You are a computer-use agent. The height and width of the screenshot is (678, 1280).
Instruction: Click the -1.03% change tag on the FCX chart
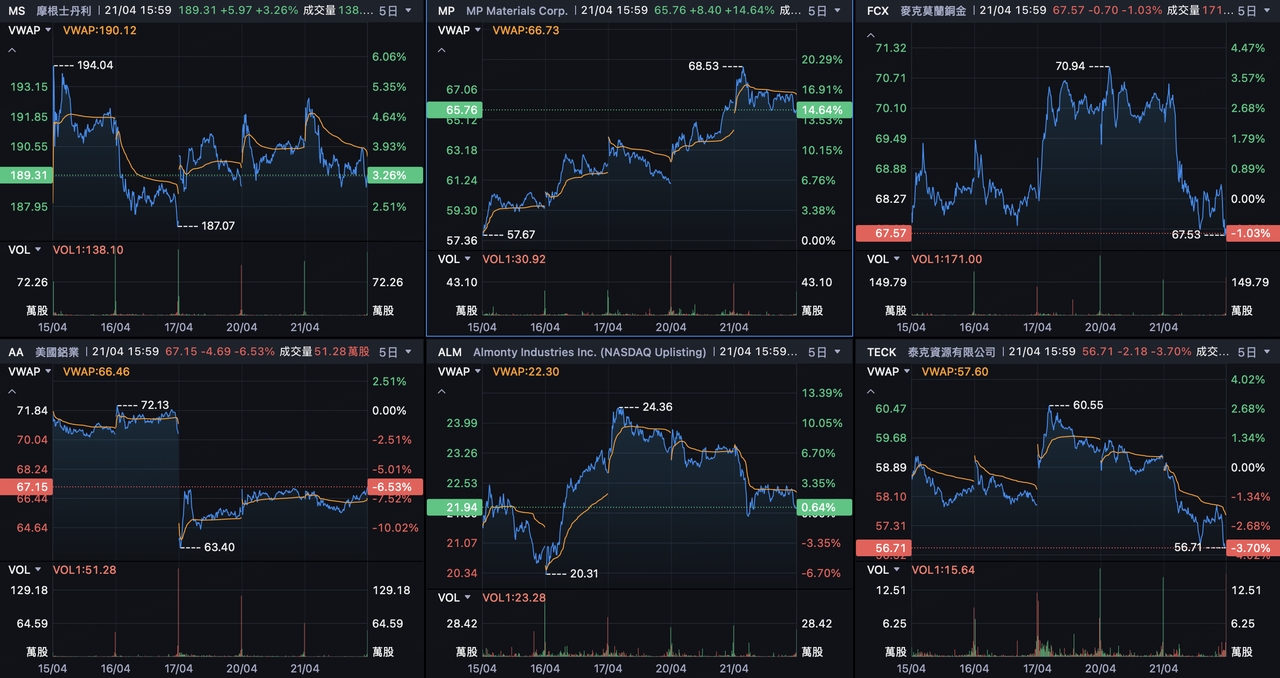(1252, 233)
